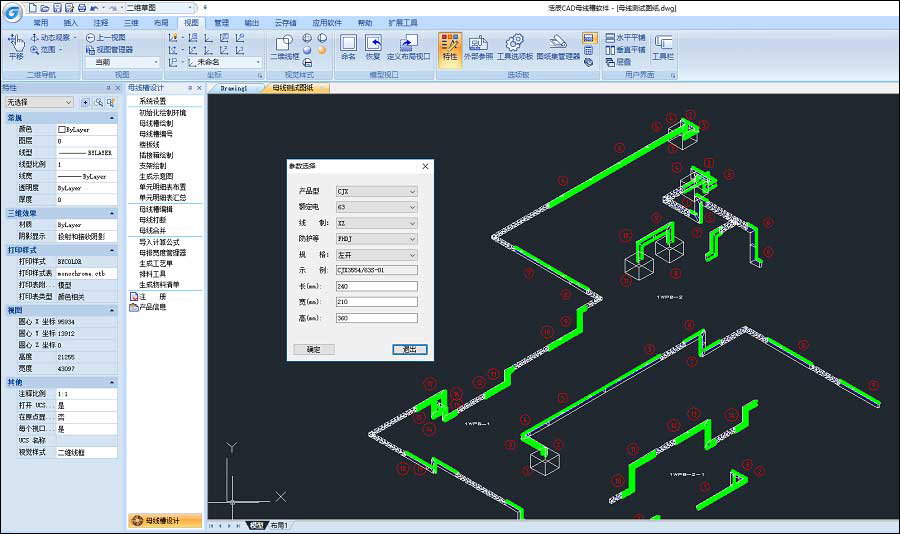Click the 长(mm) input field
Viewport: 900px width, 534px height.
pos(376,286)
